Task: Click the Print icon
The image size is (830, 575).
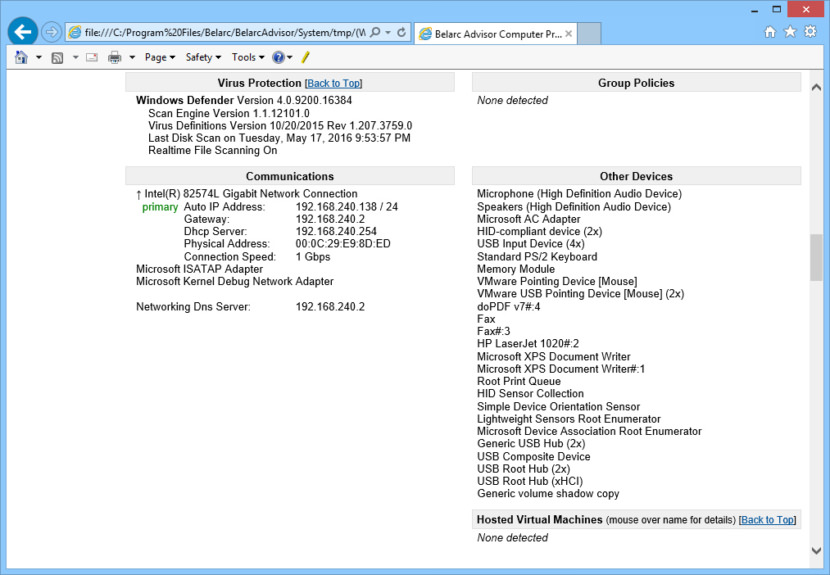Action: (114, 57)
